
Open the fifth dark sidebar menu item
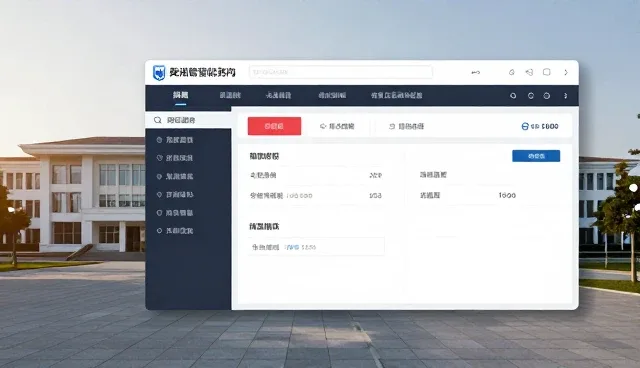tap(175, 213)
